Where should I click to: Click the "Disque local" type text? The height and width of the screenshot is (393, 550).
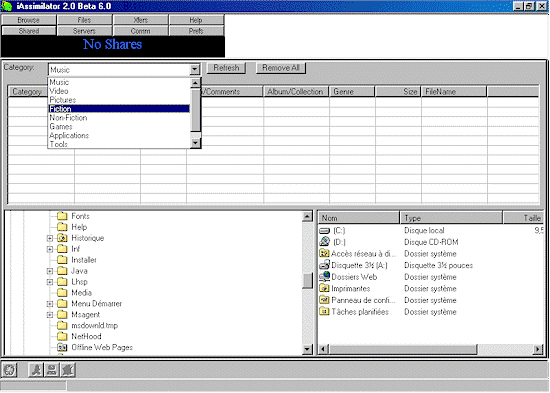[424, 231]
